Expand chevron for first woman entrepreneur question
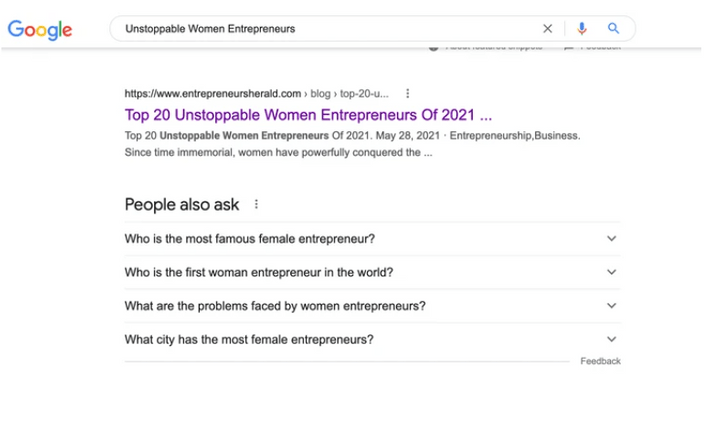The image size is (720, 424). click(x=612, y=272)
